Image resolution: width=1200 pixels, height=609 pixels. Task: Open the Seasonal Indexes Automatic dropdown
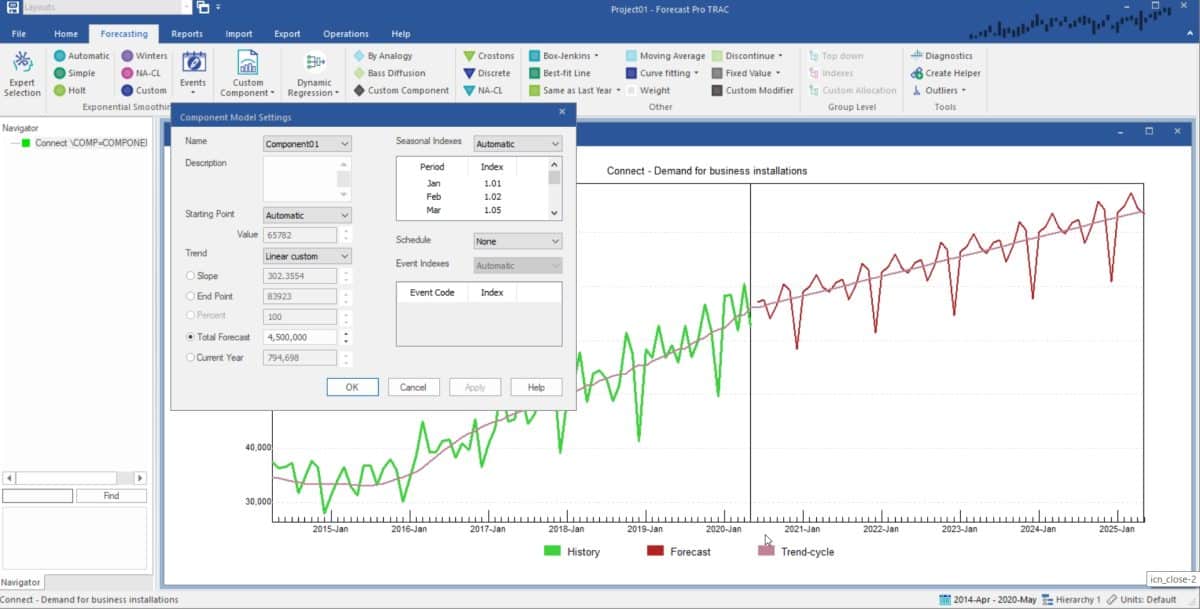[x=517, y=143]
